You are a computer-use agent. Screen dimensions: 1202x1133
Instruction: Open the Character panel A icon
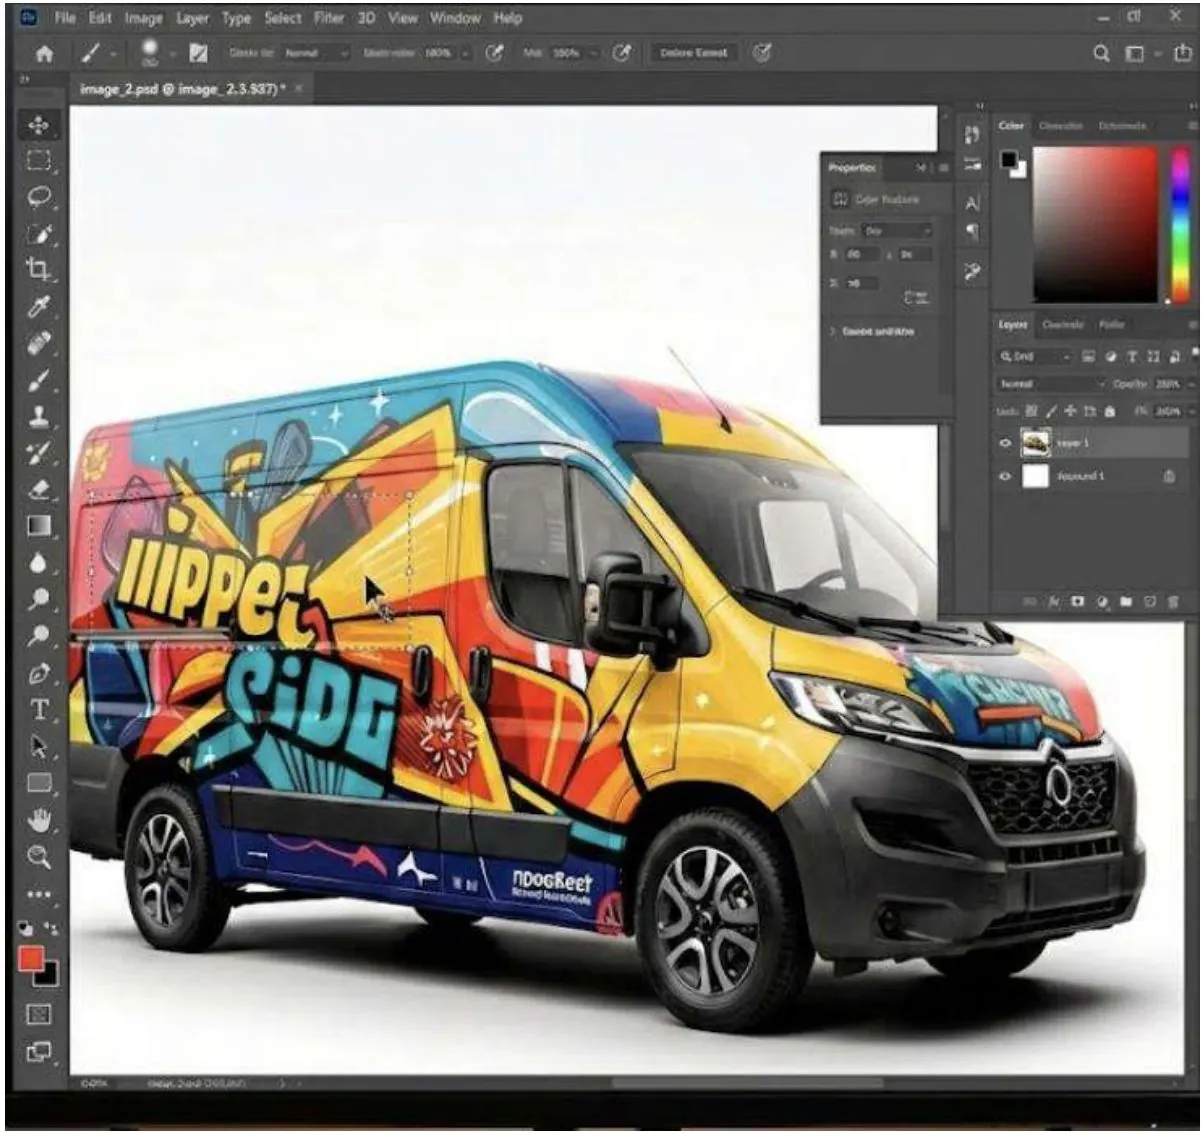972,203
